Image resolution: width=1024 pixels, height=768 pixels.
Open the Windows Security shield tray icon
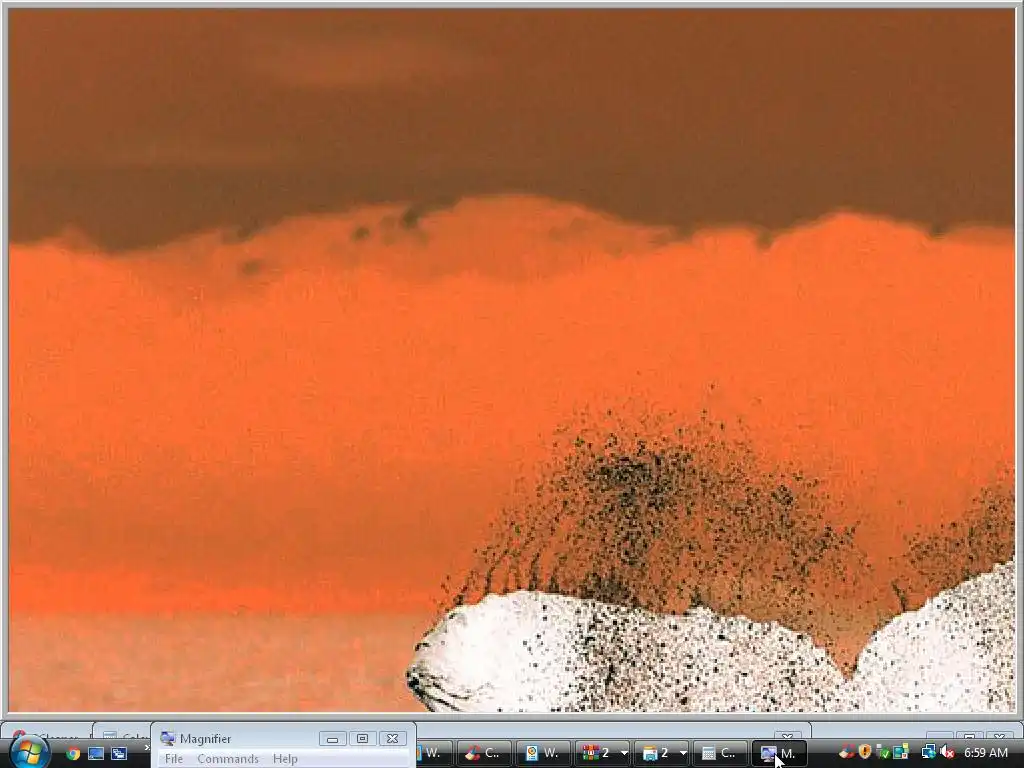(x=865, y=752)
